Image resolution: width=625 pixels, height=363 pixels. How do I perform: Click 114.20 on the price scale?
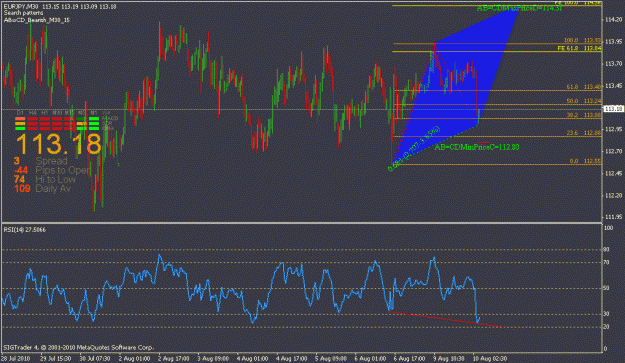[613, 20]
